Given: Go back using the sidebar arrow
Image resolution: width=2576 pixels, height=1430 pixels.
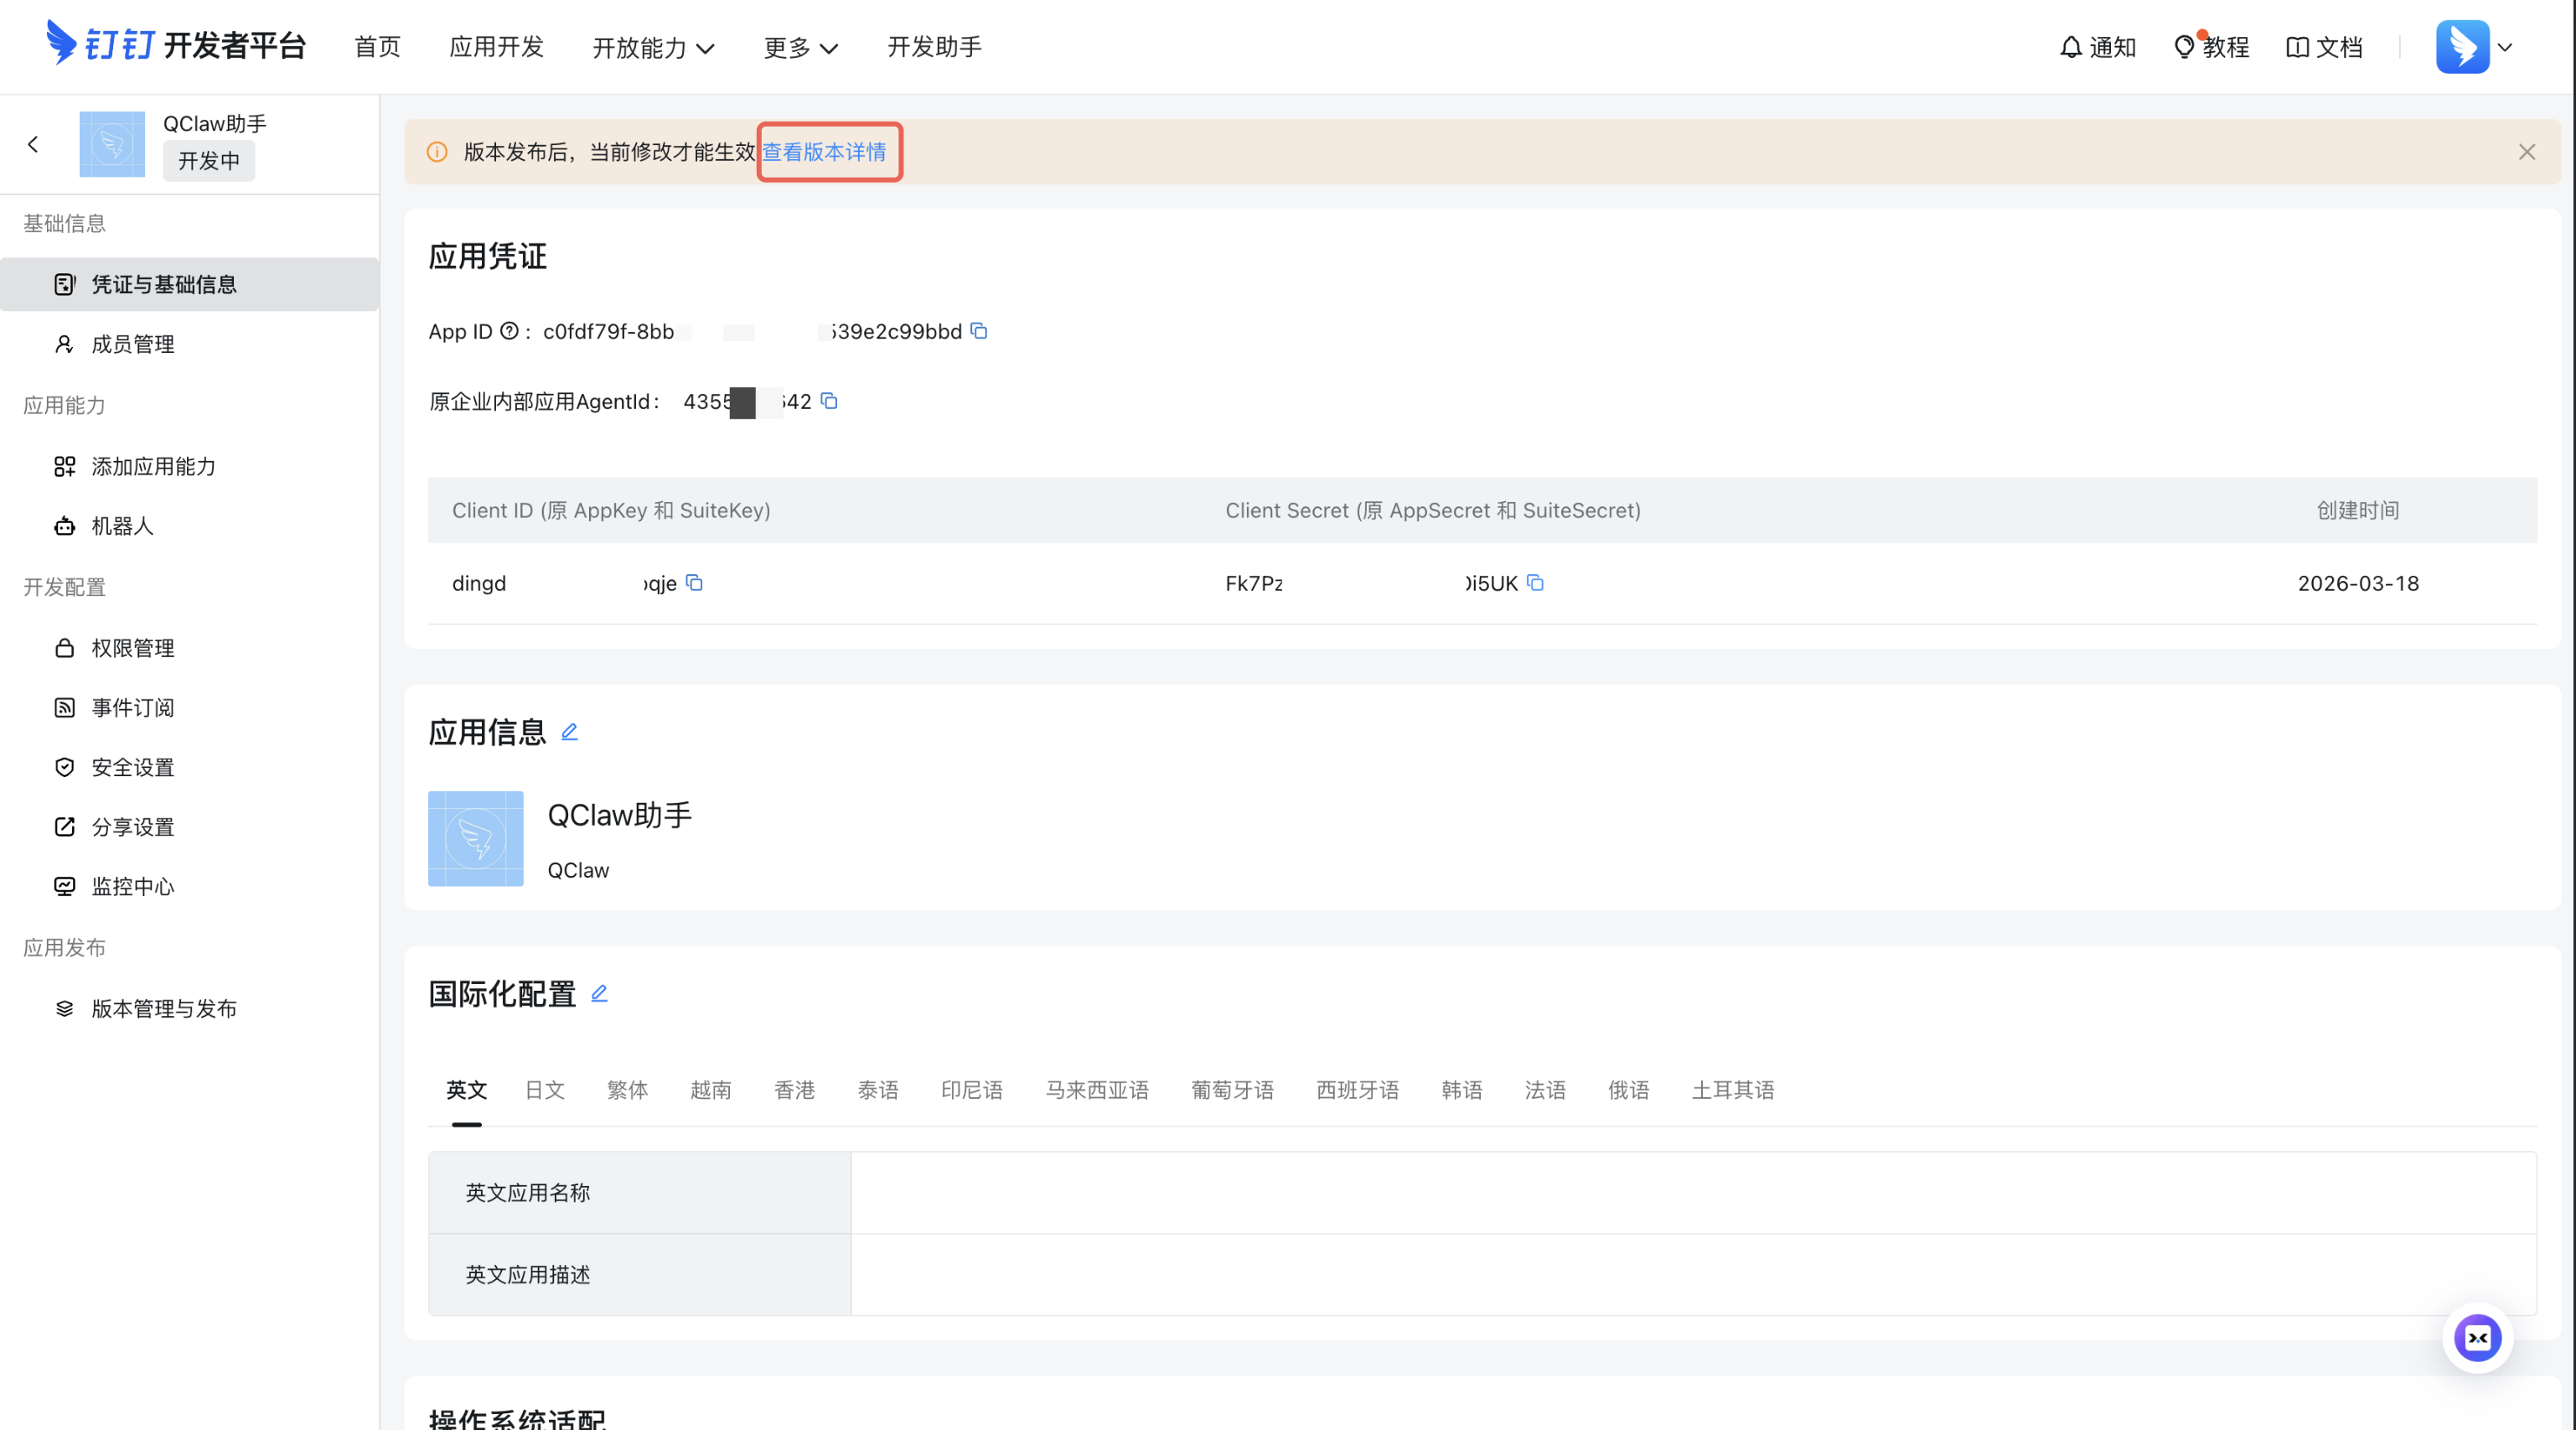Looking at the screenshot, I should [33, 145].
